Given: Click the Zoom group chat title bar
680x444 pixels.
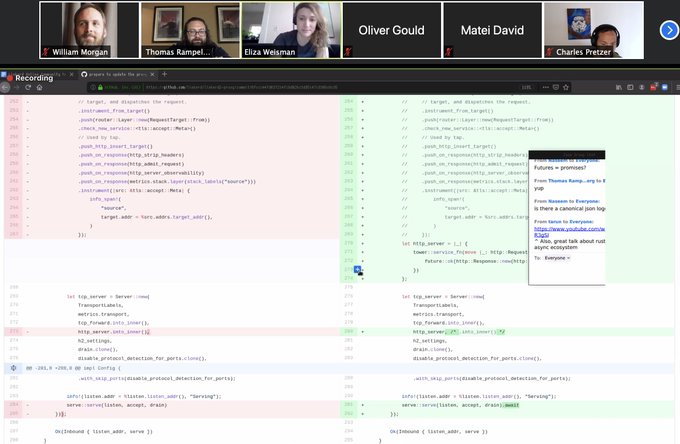Looking at the screenshot, I should tap(567, 154).
